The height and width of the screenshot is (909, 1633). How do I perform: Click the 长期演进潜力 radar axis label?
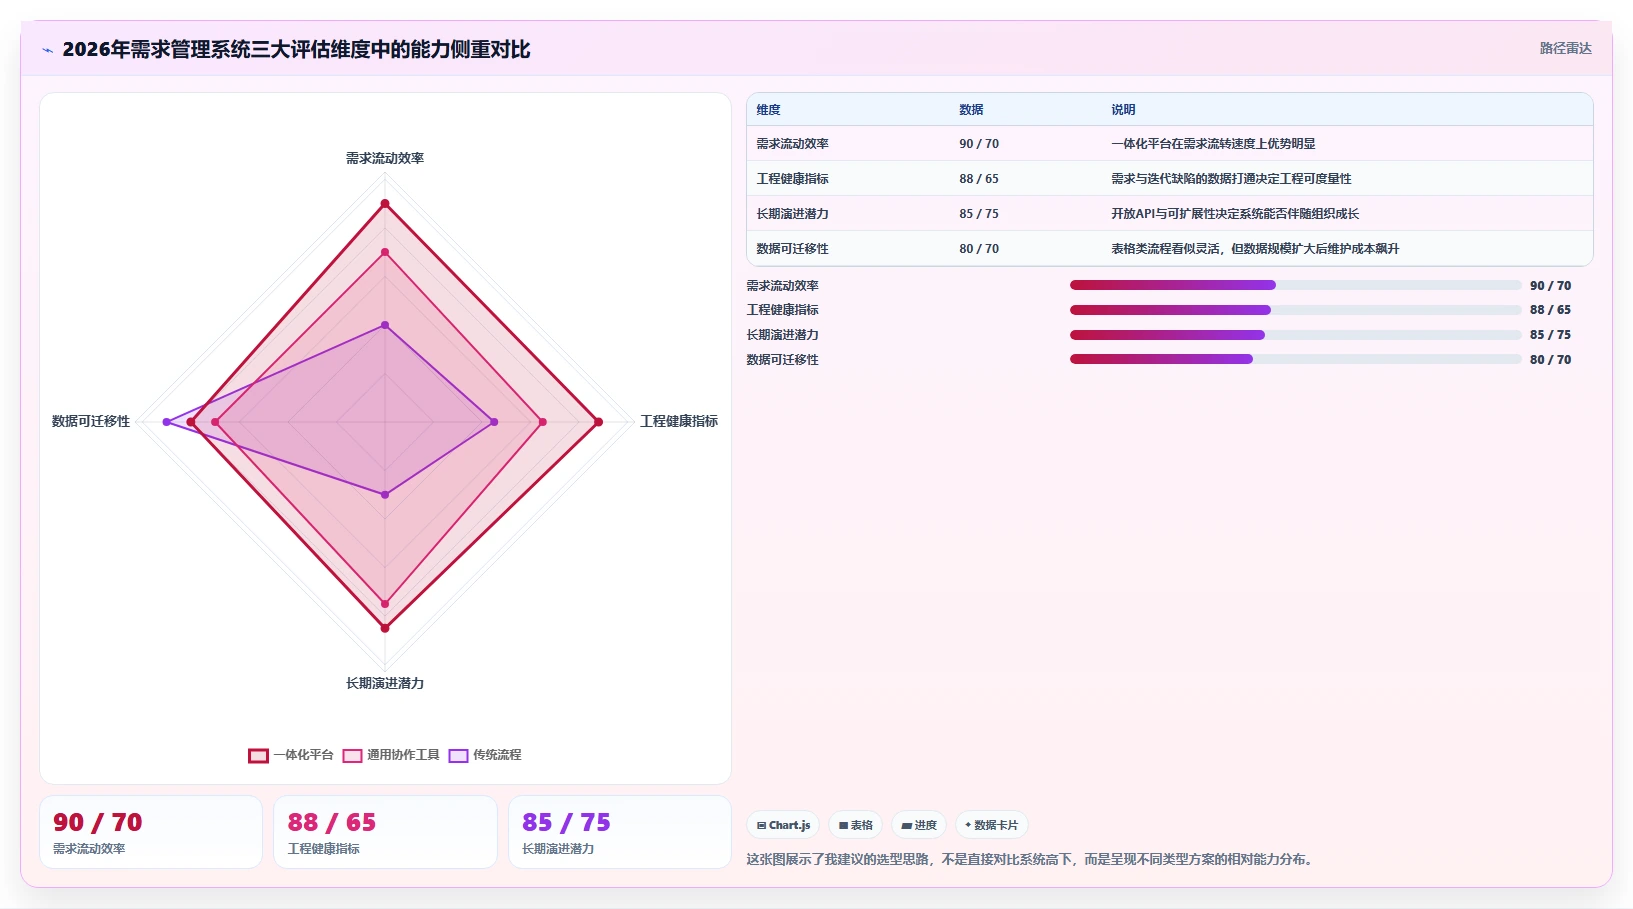tap(385, 683)
